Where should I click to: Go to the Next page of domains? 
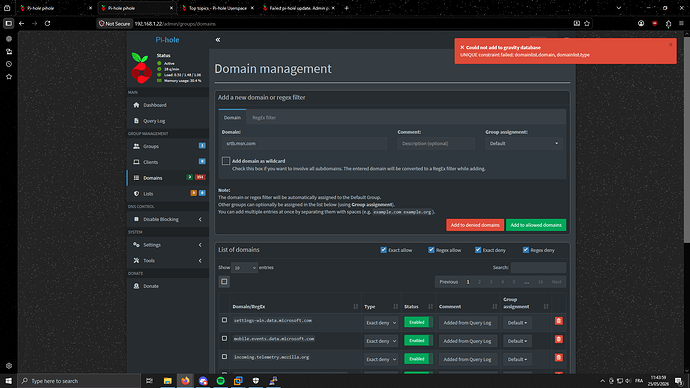pyautogui.click(x=556, y=282)
